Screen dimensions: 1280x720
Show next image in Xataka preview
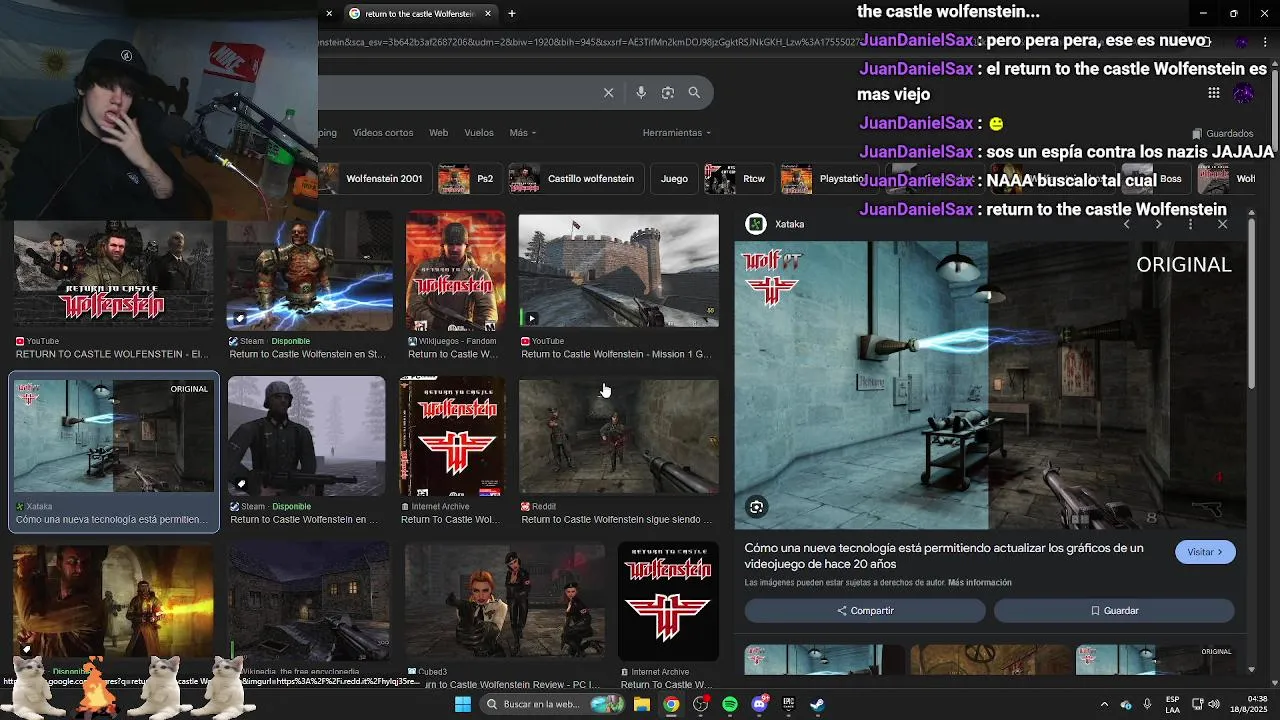pyautogui.click(x=1158, y=224)
